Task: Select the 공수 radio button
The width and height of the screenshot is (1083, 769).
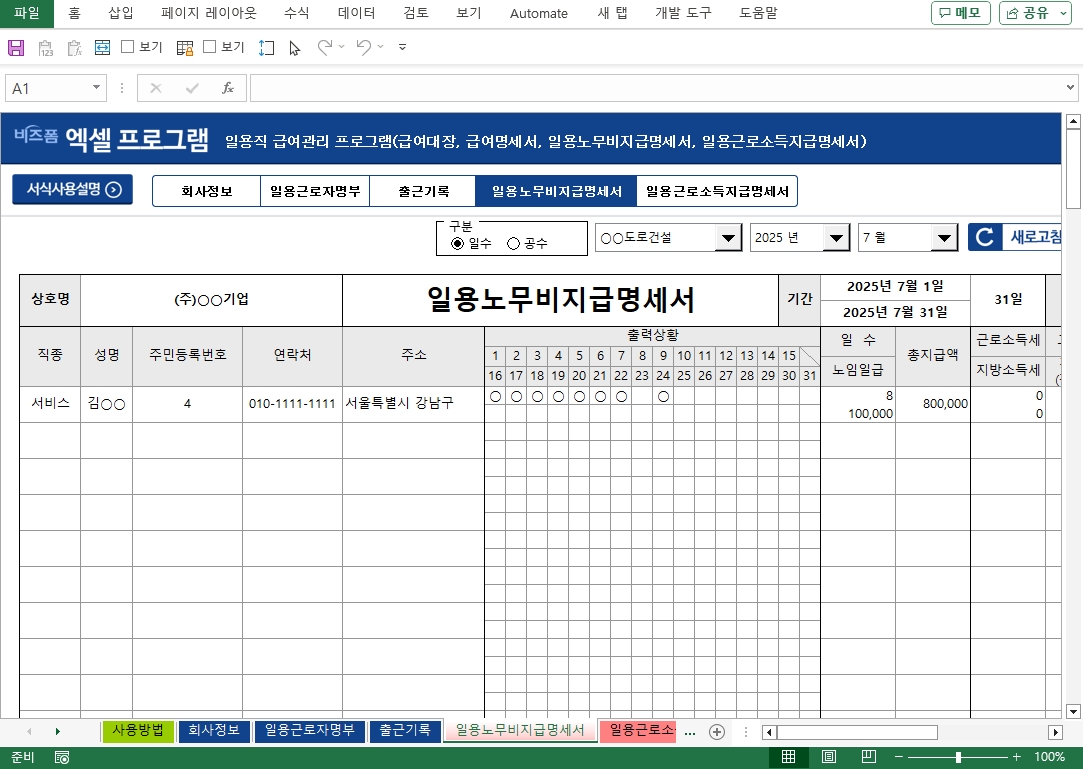Action: pos(514,243)
